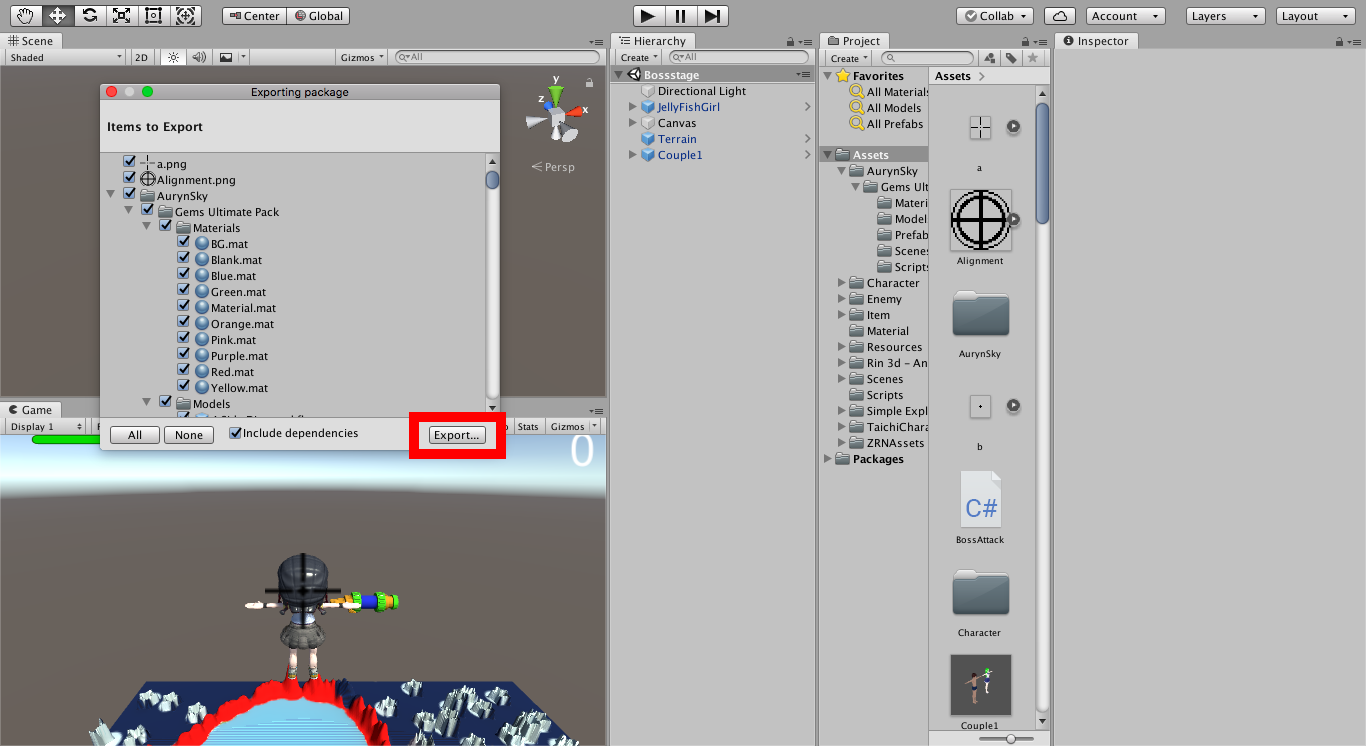Uncheck BG.mat in export list
The width and height of the screenshot is (1366, 746).
(x=183, y=241)
